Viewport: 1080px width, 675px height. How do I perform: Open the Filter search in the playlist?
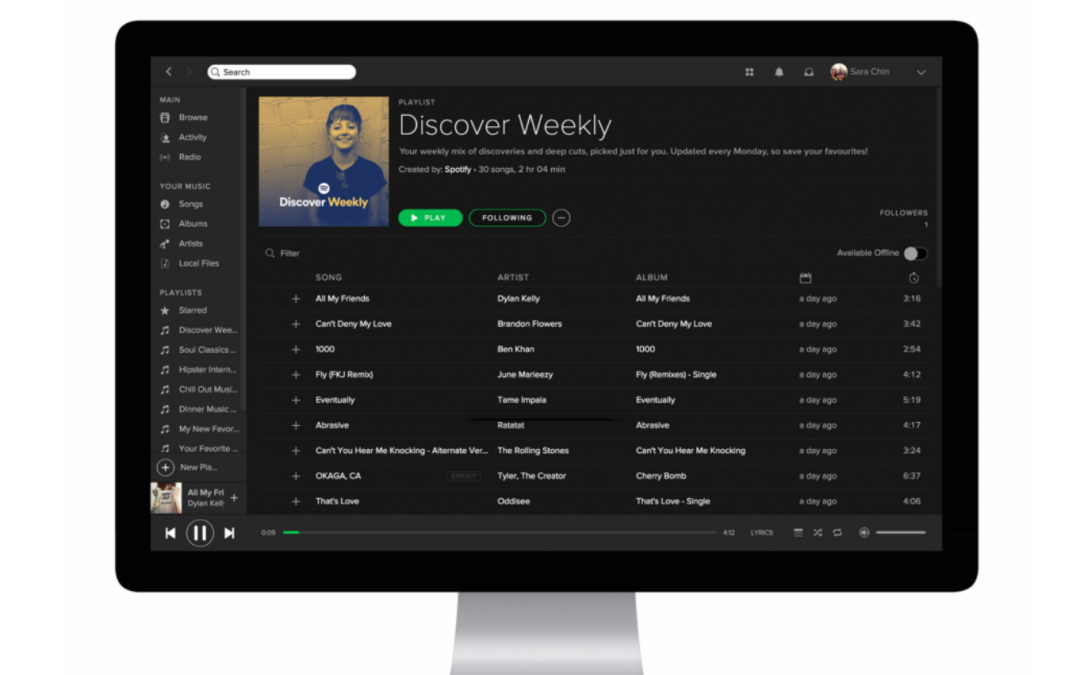(281, 253)
